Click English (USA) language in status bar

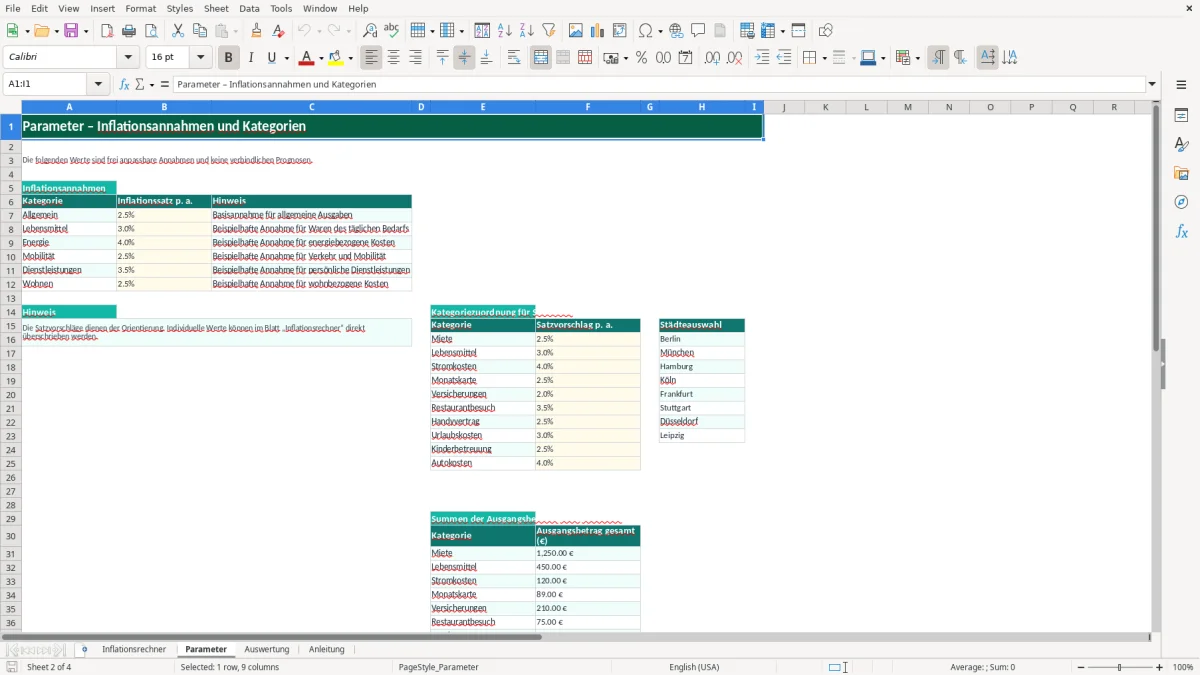(694, 667)
